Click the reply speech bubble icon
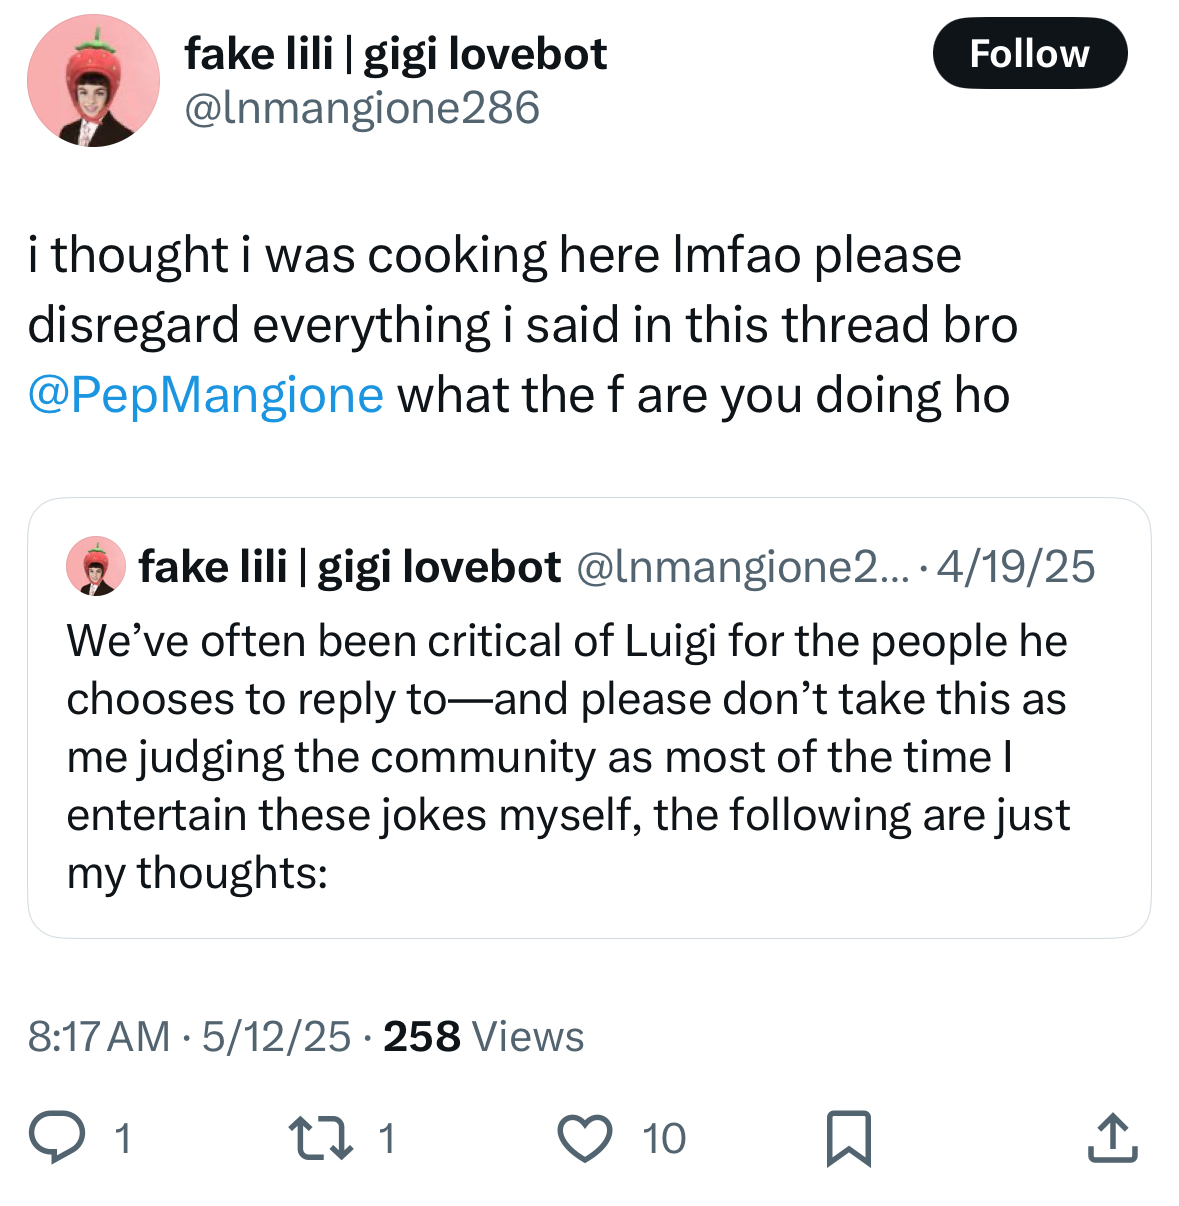The image size is (1179, 1206). point(55,1139)
